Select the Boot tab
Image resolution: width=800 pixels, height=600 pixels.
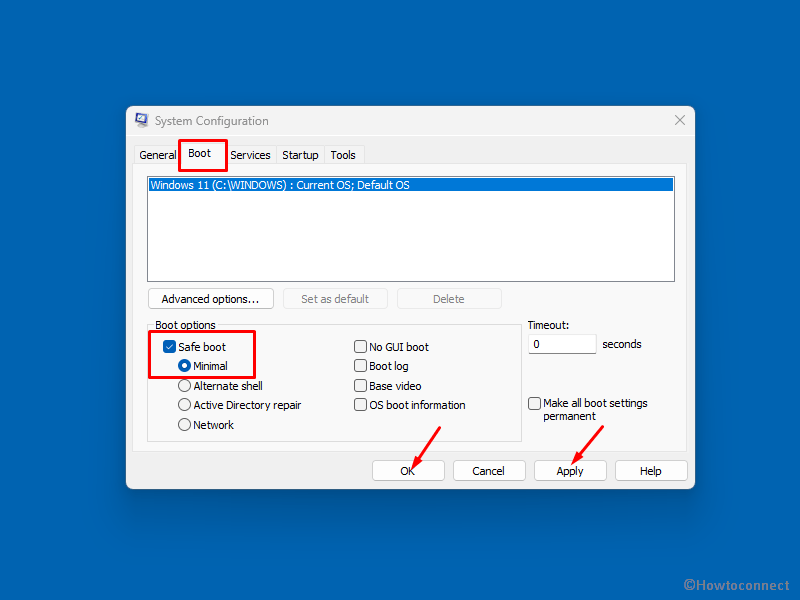199,154
